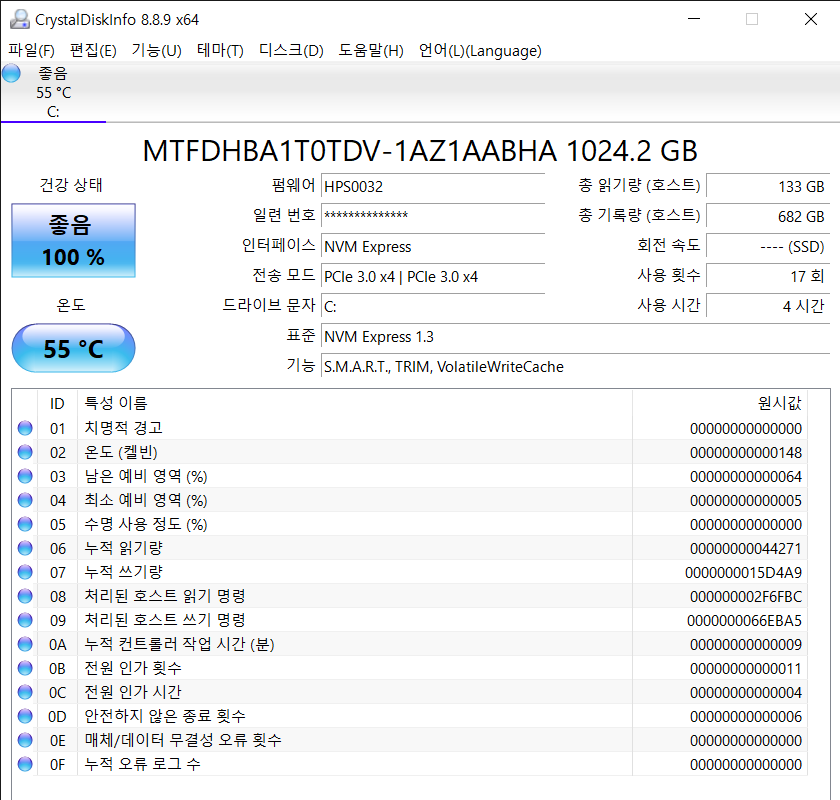
Task: Select attribute name 누적 쓰기량
Action: (x=123, y=572)
